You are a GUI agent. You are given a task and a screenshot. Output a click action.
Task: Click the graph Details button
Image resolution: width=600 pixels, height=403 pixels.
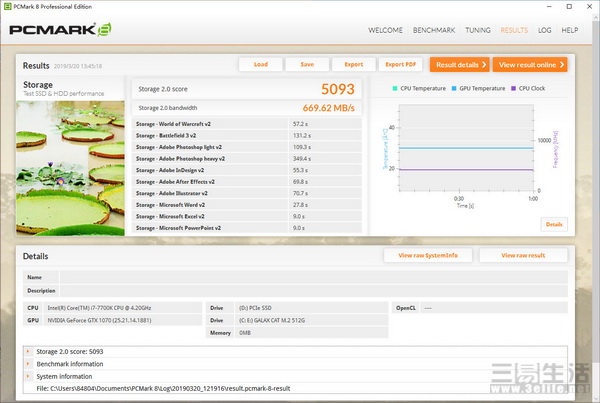(x=554, y=224)
